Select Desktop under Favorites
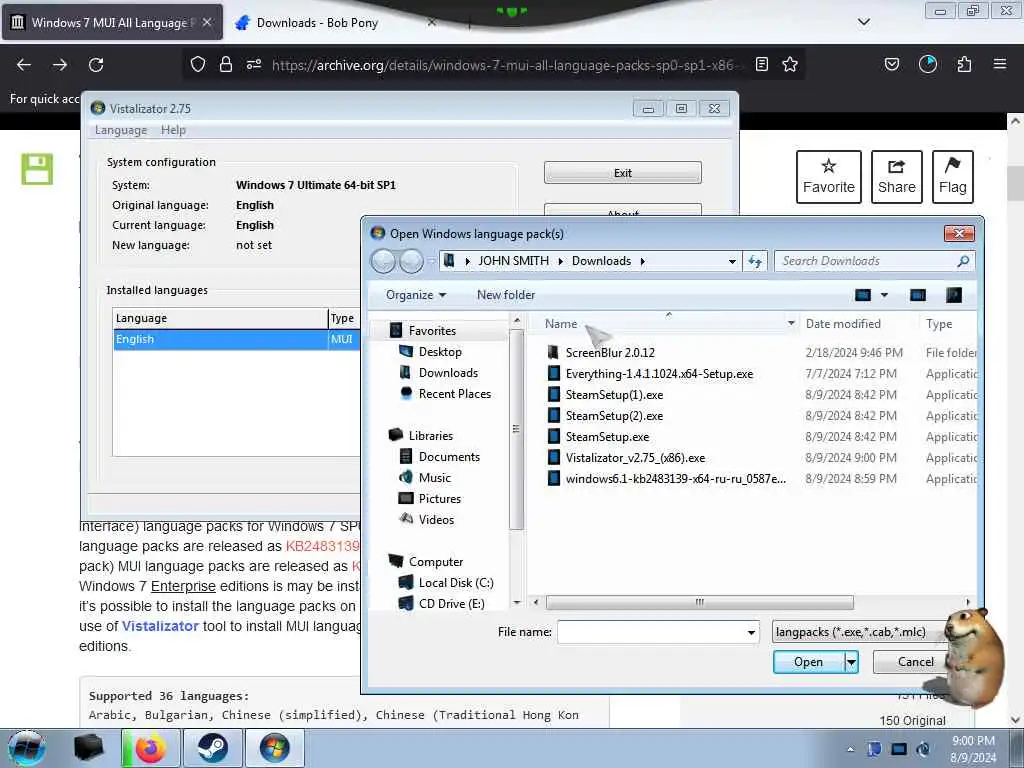This screenshot has width=1024, height=768. [x=431, y=351]
